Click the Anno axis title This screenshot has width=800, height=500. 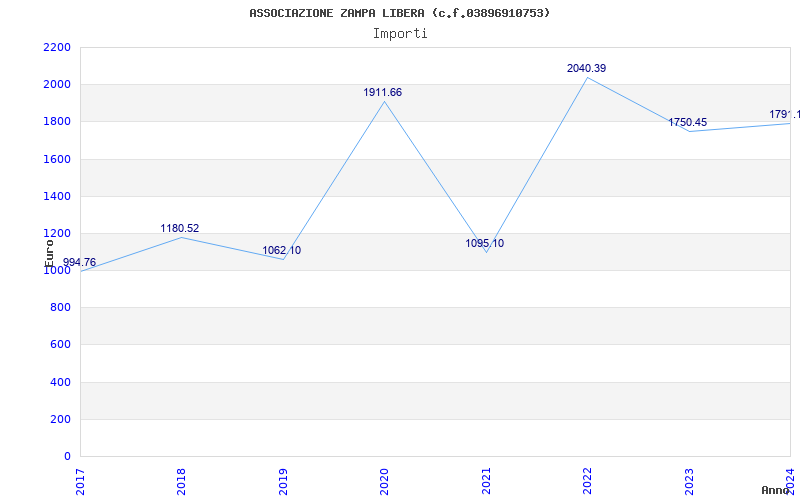pos(775,490)
